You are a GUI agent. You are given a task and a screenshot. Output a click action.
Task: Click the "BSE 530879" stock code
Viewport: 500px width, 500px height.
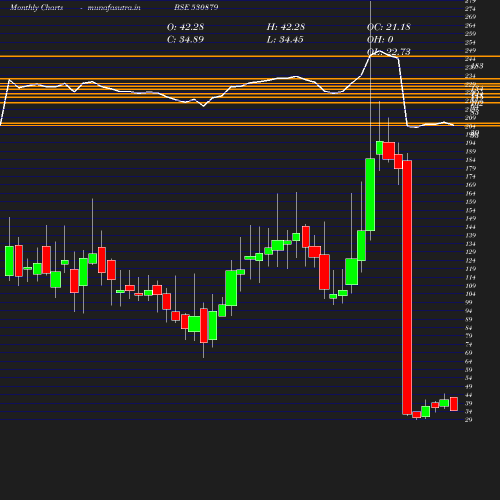coord(196,7)
